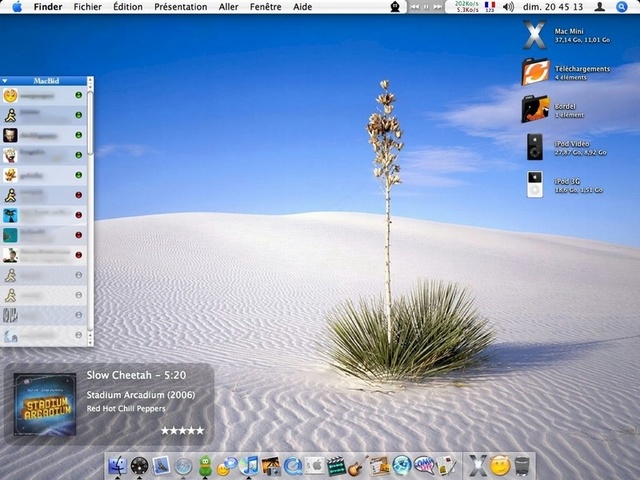Open the Mac Mini drive on desktop
Screen dimensions: 640x480
point(534,35)
